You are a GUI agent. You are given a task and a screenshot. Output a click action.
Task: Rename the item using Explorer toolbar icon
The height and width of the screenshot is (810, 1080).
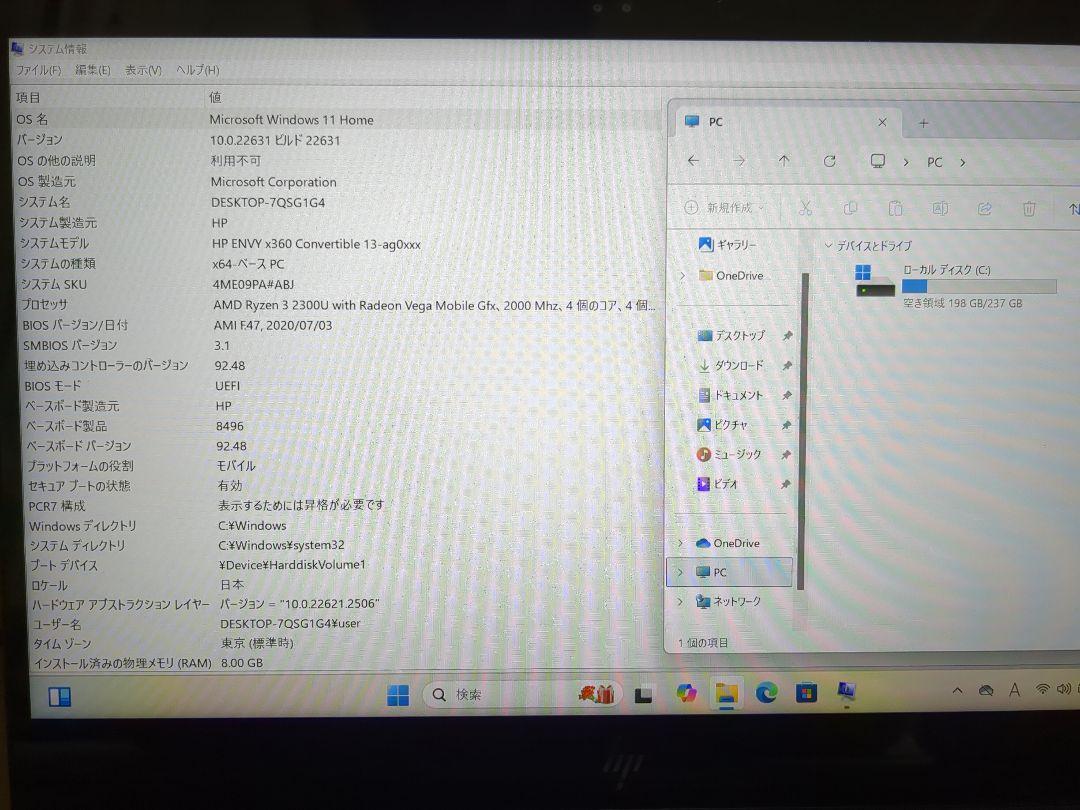[940, 207]
